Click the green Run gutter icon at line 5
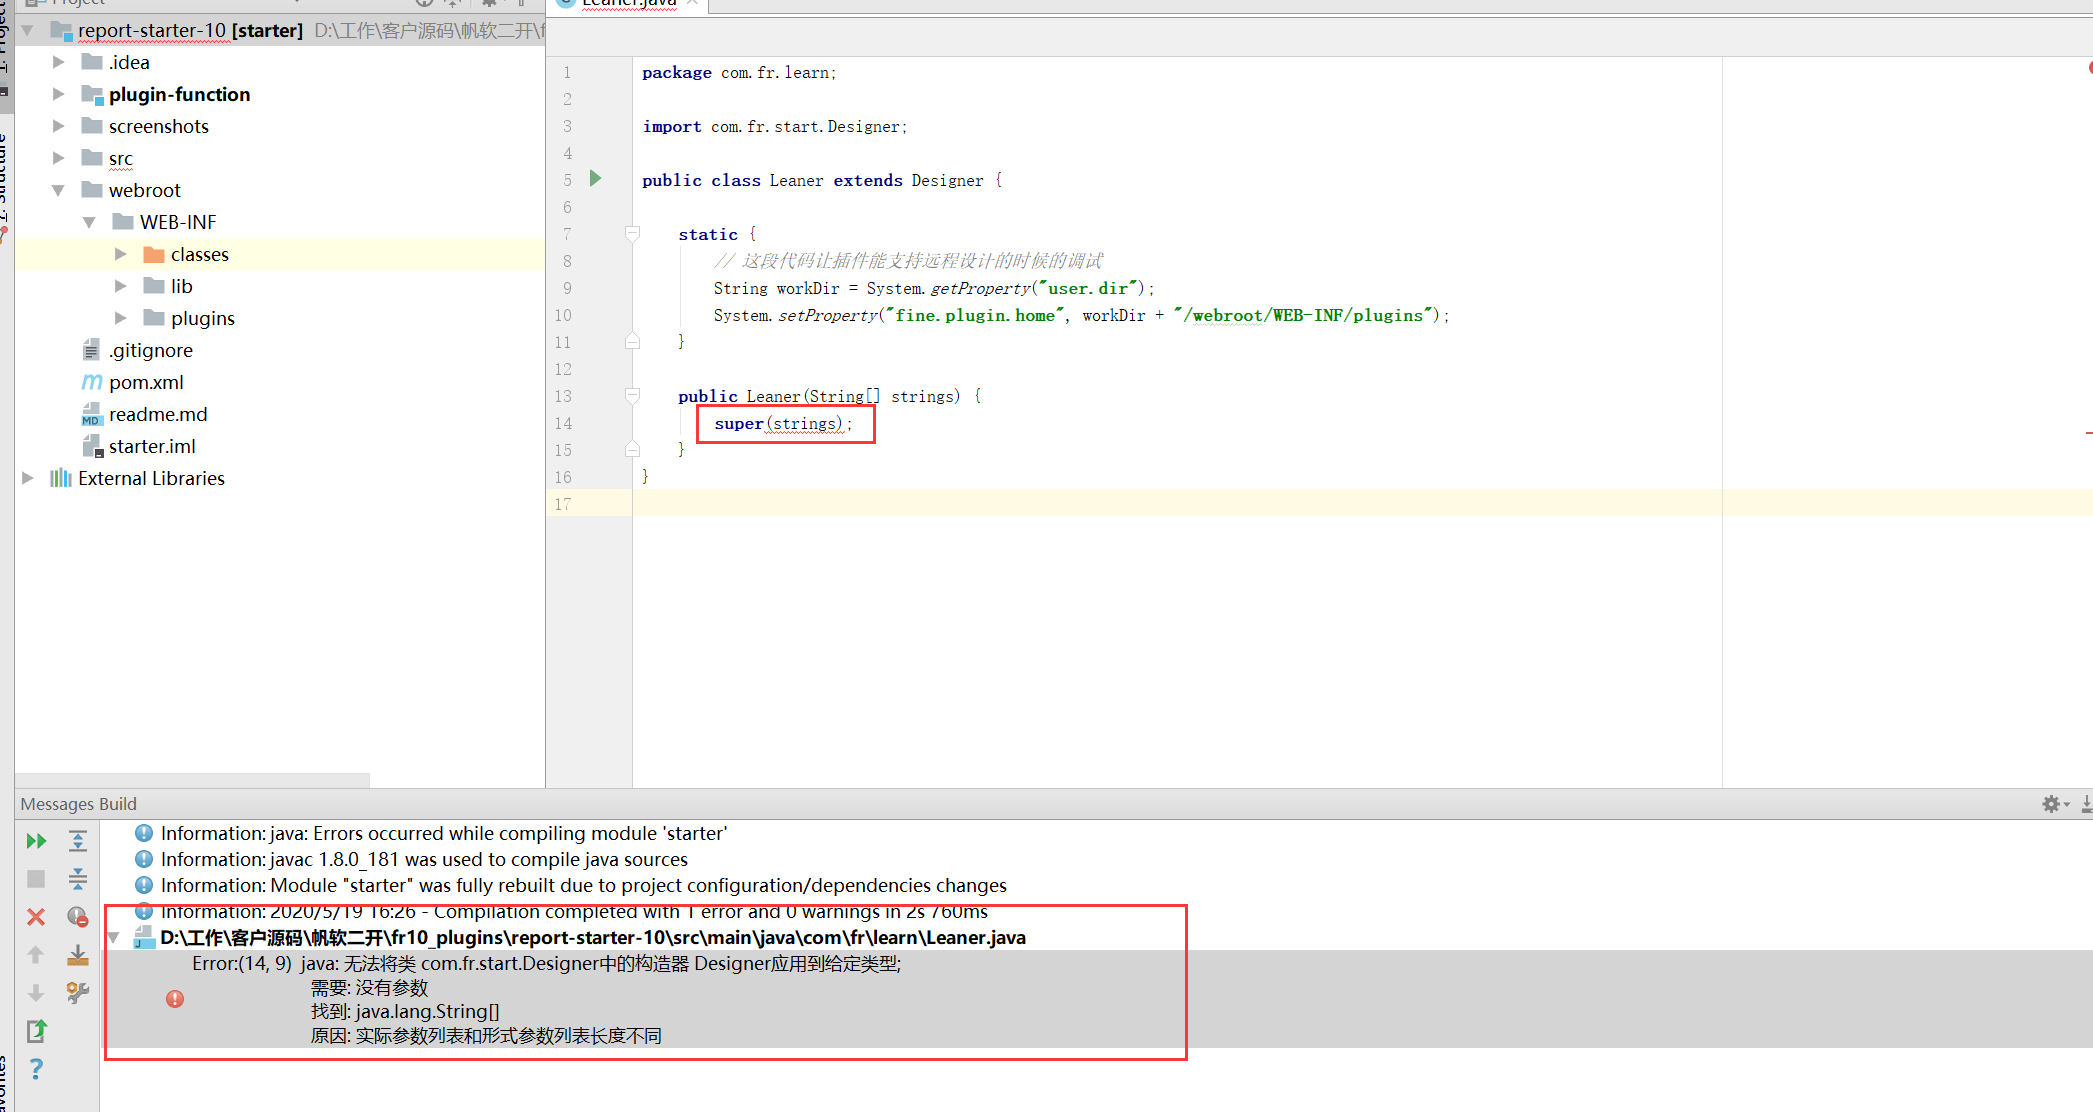 tap(596, 179)
